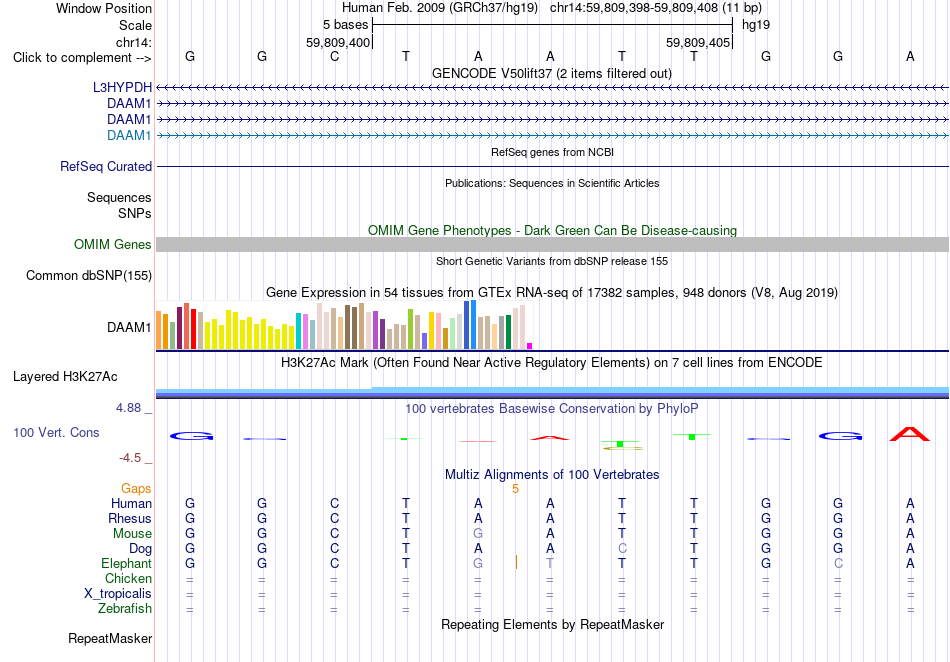Click the 100 Vert. Cons label
Screen dimensions: 950x662
56,432
